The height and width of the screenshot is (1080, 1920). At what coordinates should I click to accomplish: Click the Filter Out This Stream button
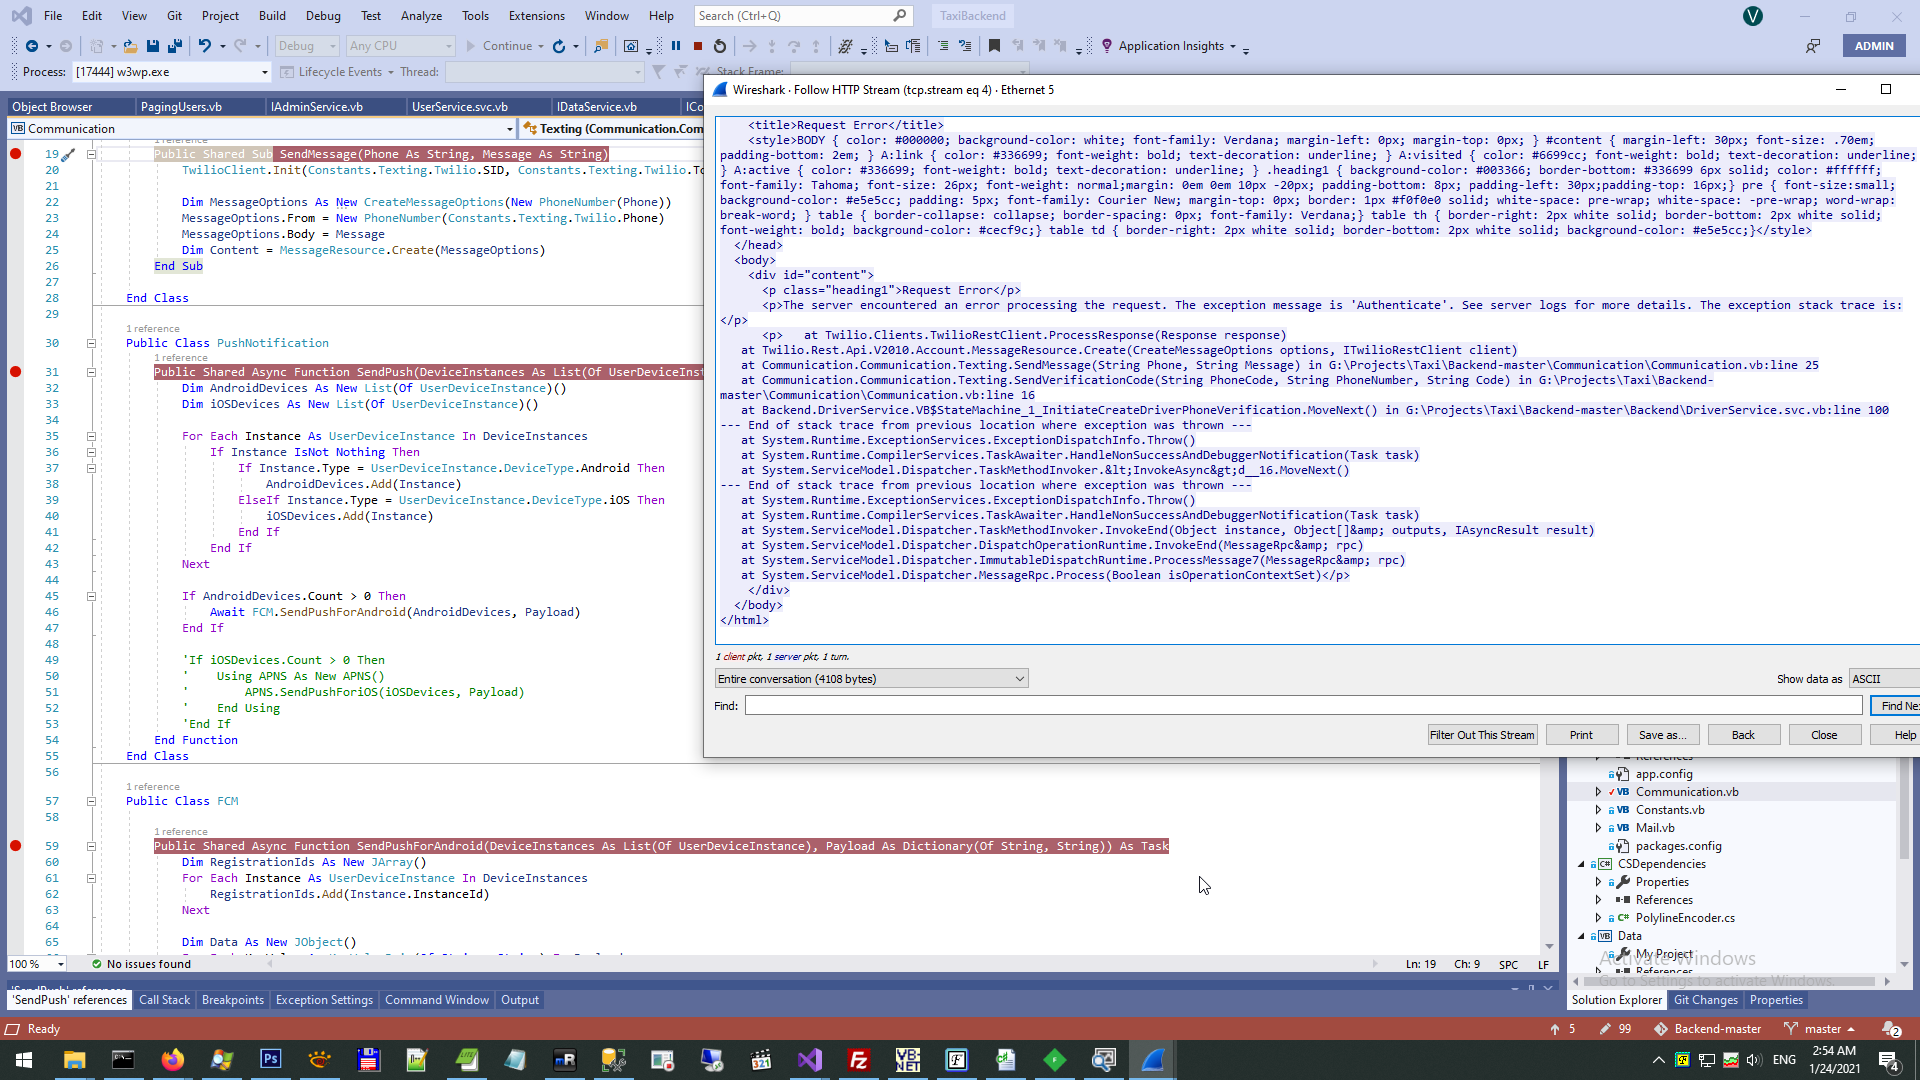pos(1481,735)
